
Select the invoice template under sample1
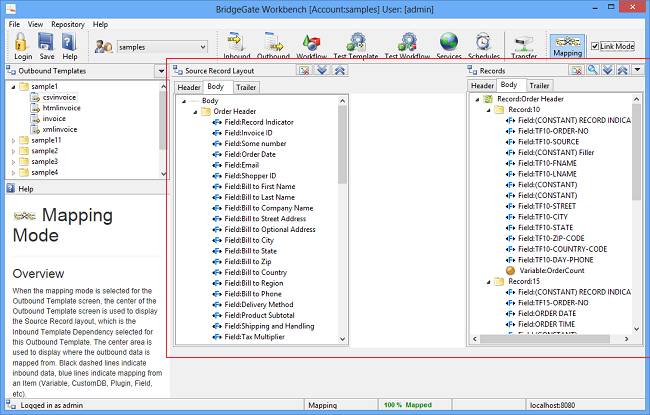tap(54, 119)
